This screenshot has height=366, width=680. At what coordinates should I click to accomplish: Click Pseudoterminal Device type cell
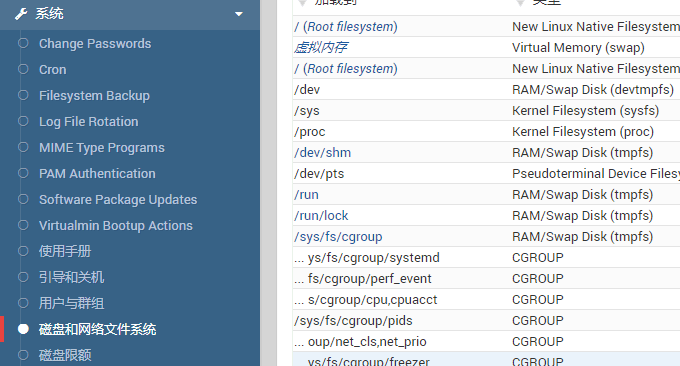click(x=596, y=174)
